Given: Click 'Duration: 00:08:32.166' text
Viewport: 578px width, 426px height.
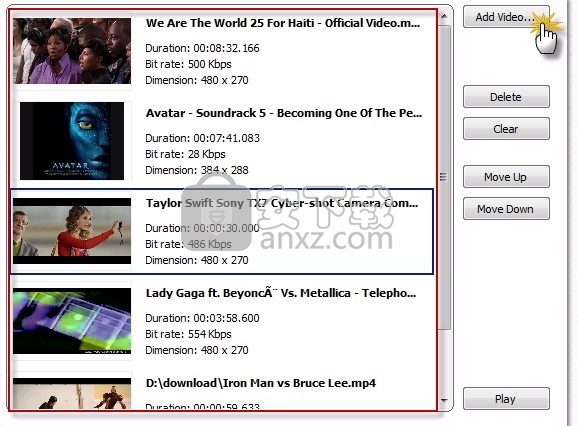Looking at the screenshot, I should pos(202,48).
